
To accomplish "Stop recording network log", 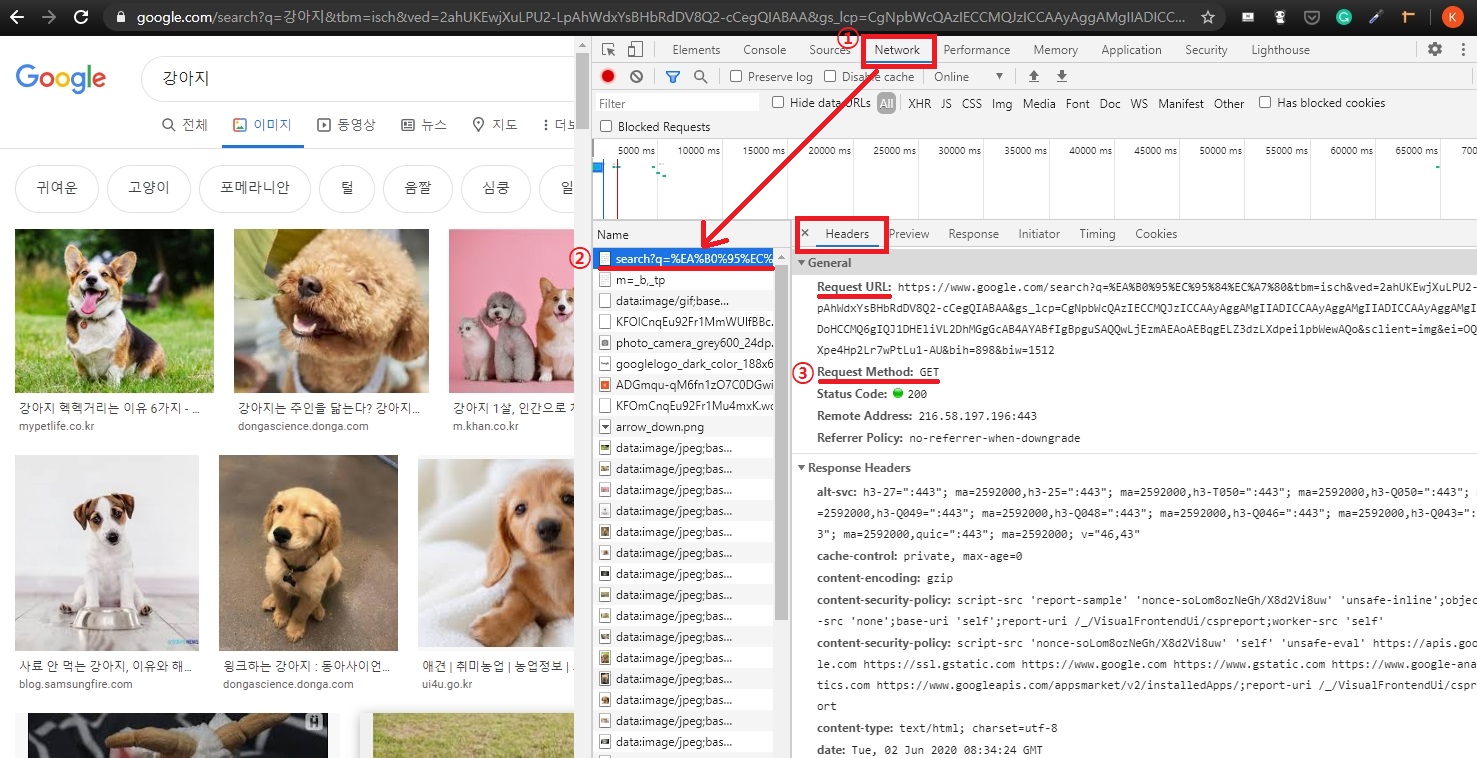I will point(608,76).
